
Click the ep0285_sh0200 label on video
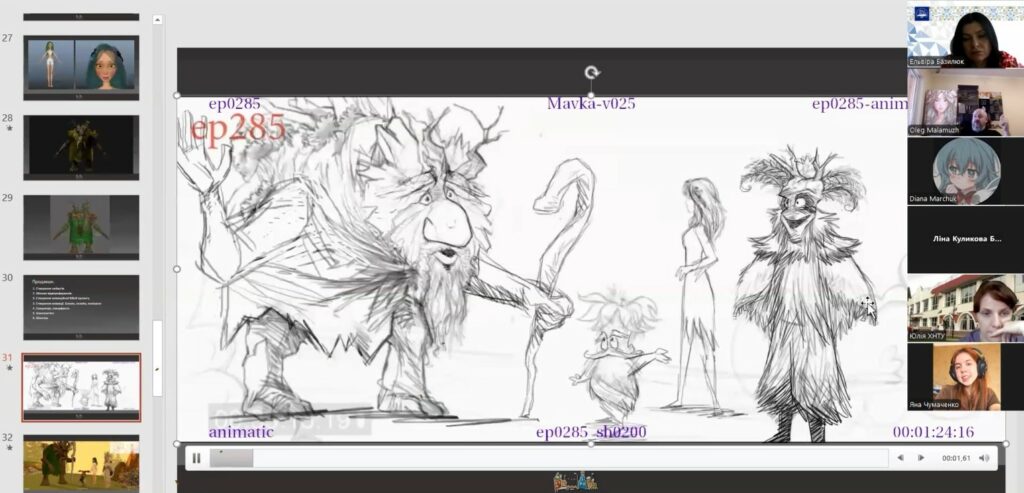click(591, 432)
